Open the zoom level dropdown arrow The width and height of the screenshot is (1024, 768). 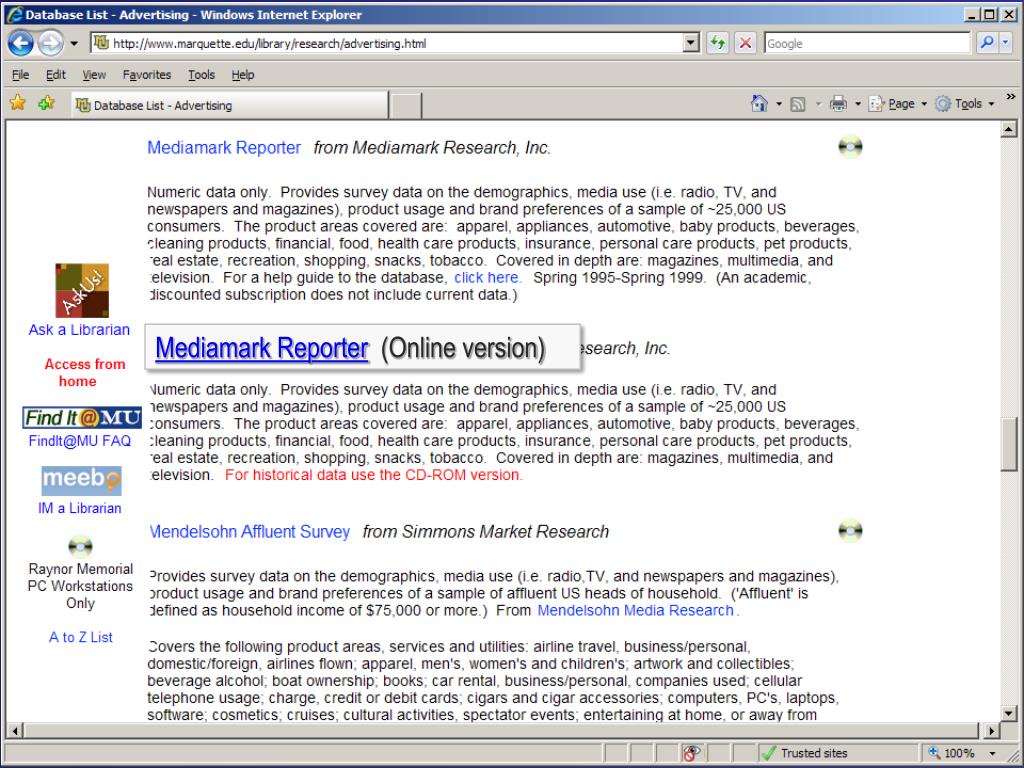[993, 753]
